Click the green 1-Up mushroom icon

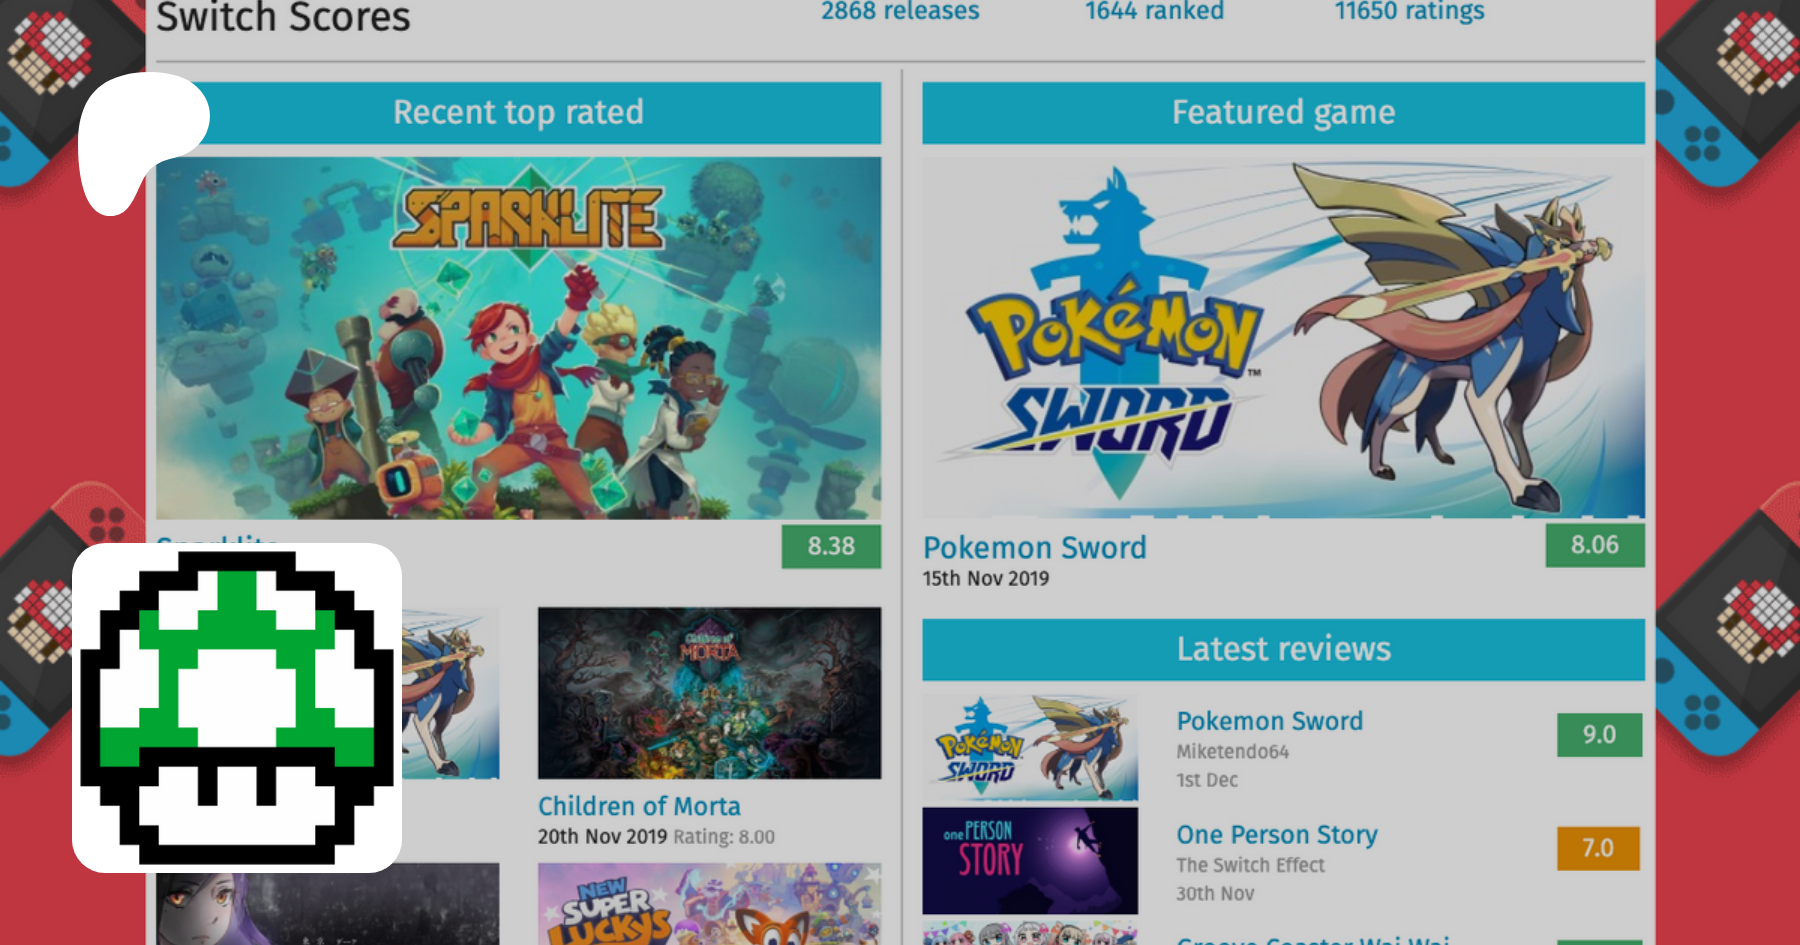pyautogui.click(x=237, y=708)
